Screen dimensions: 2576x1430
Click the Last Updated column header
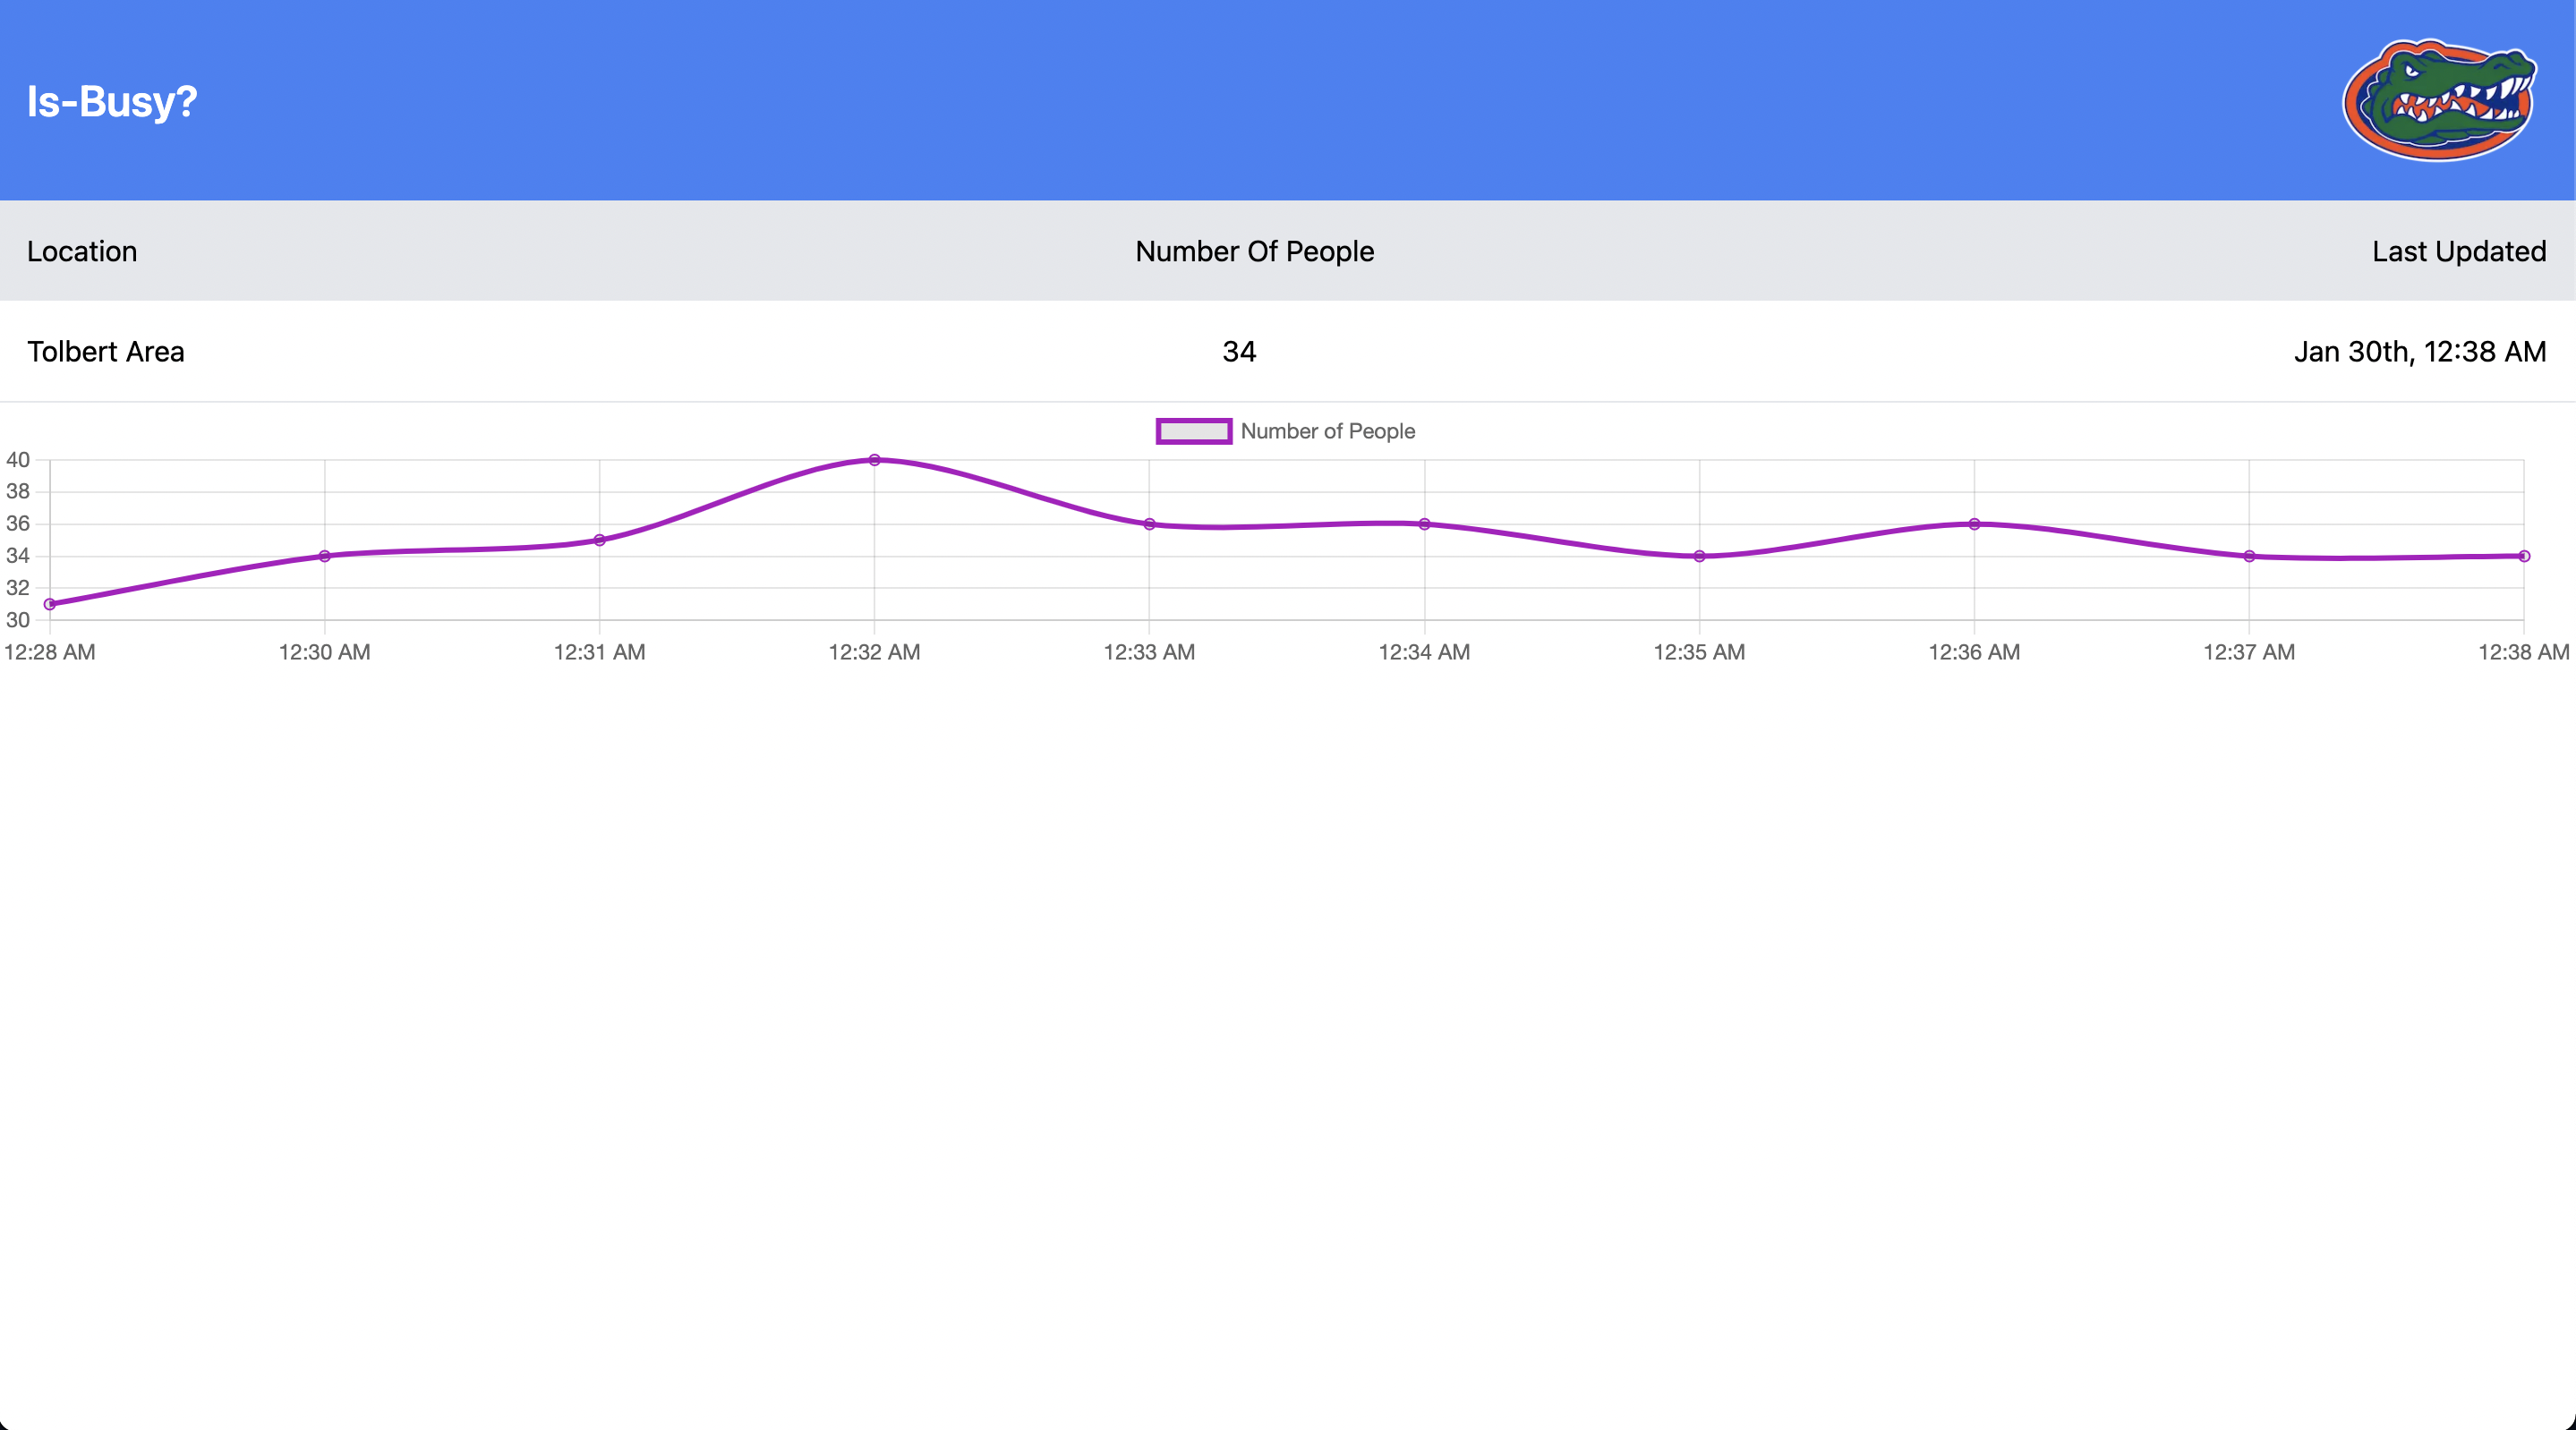pos(2458,251)
